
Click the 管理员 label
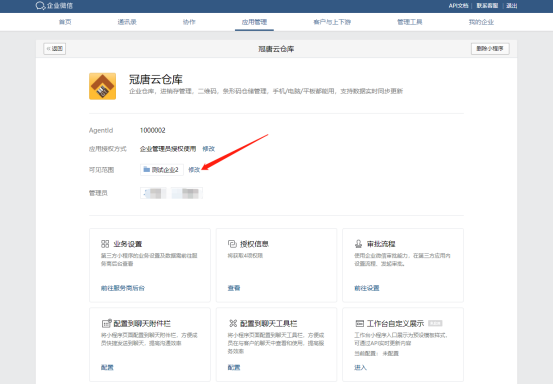tap(98, 193)
